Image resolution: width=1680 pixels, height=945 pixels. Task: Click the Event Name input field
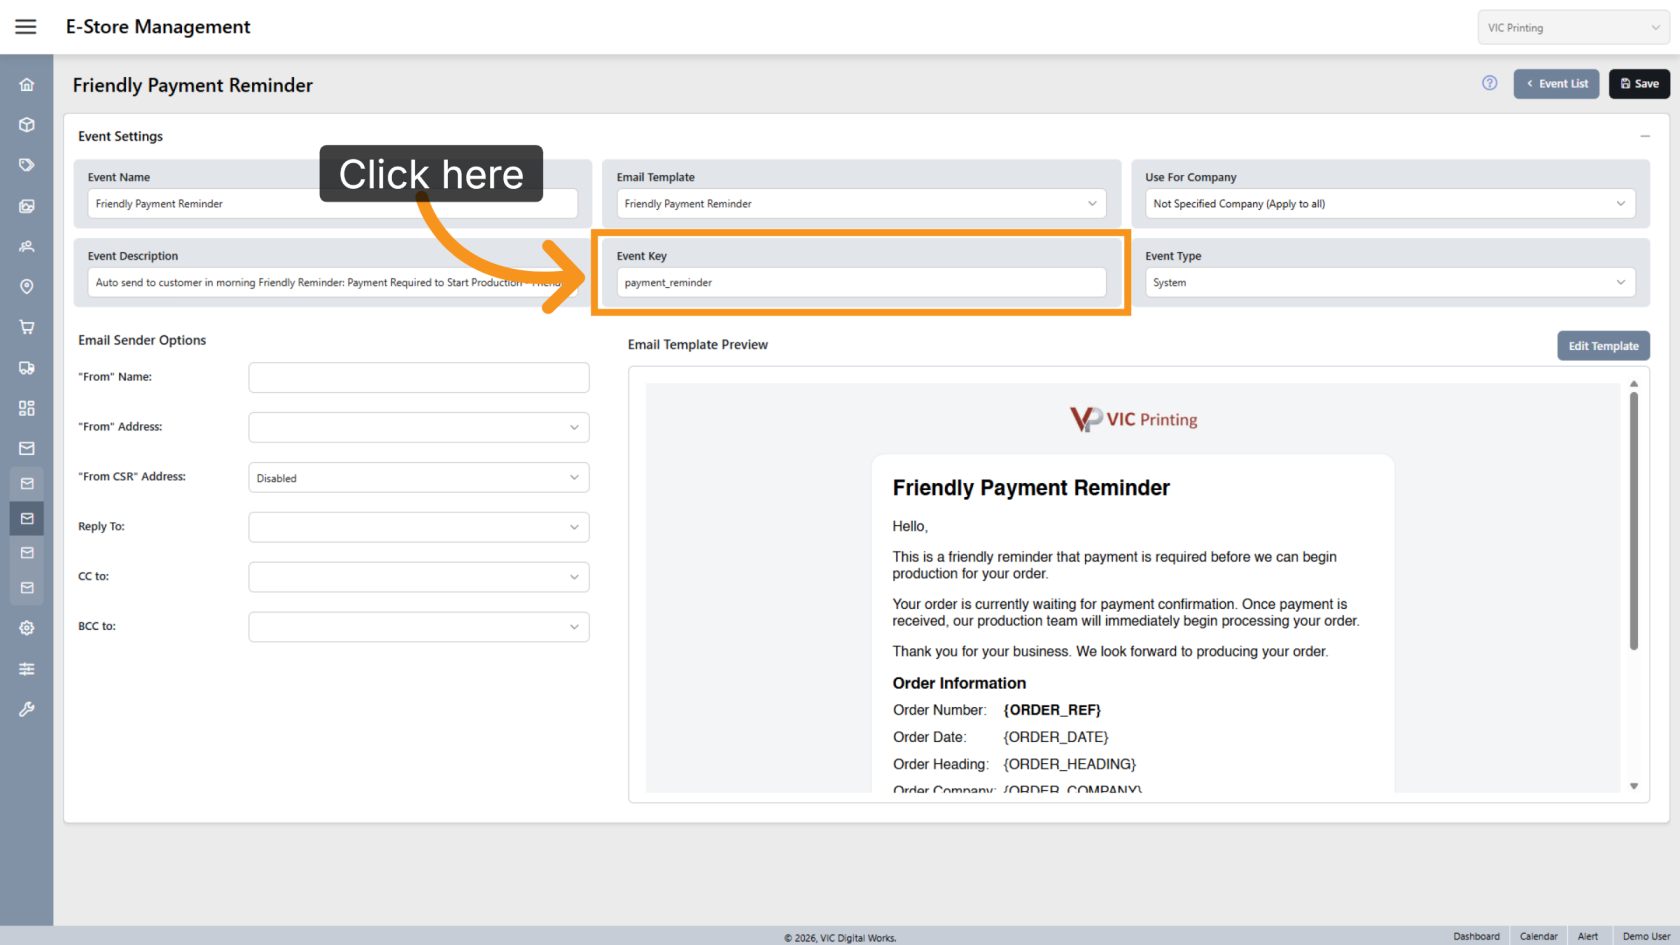pyautogui.click(x=332, y=204)
